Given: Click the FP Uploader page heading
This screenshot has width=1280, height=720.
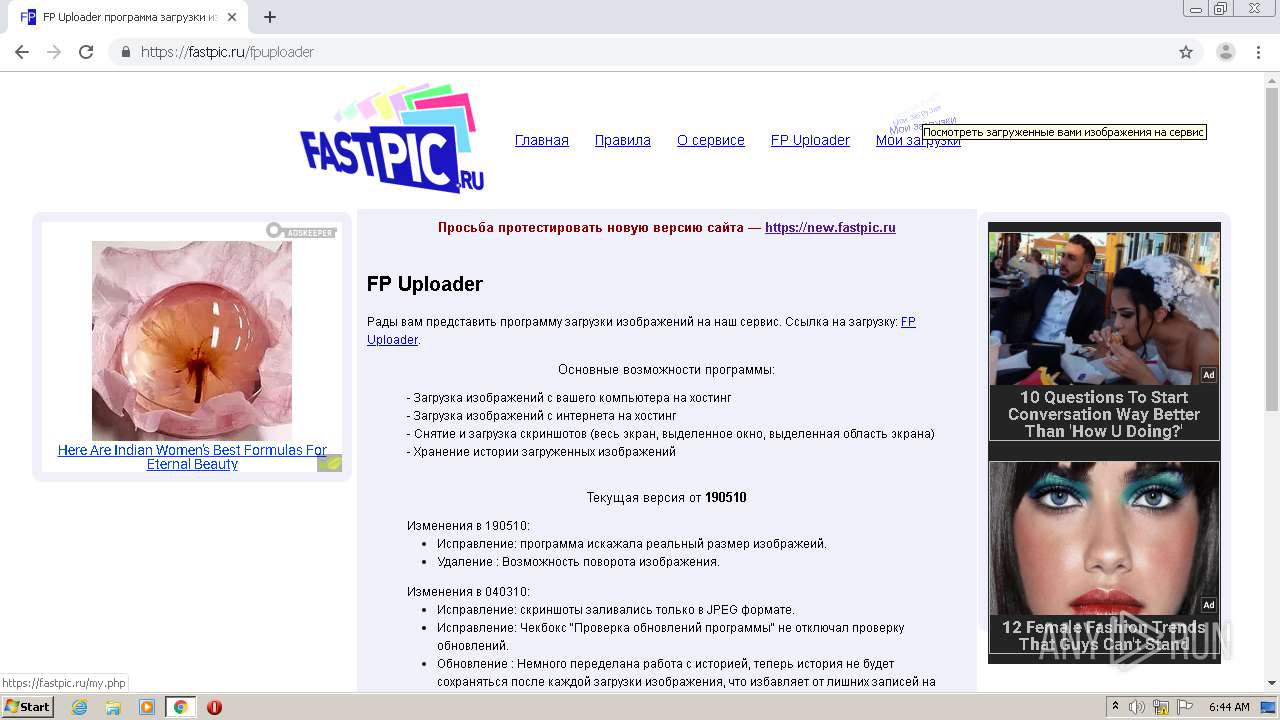Looking at the screenshot, I should click(x=425, y=284).
